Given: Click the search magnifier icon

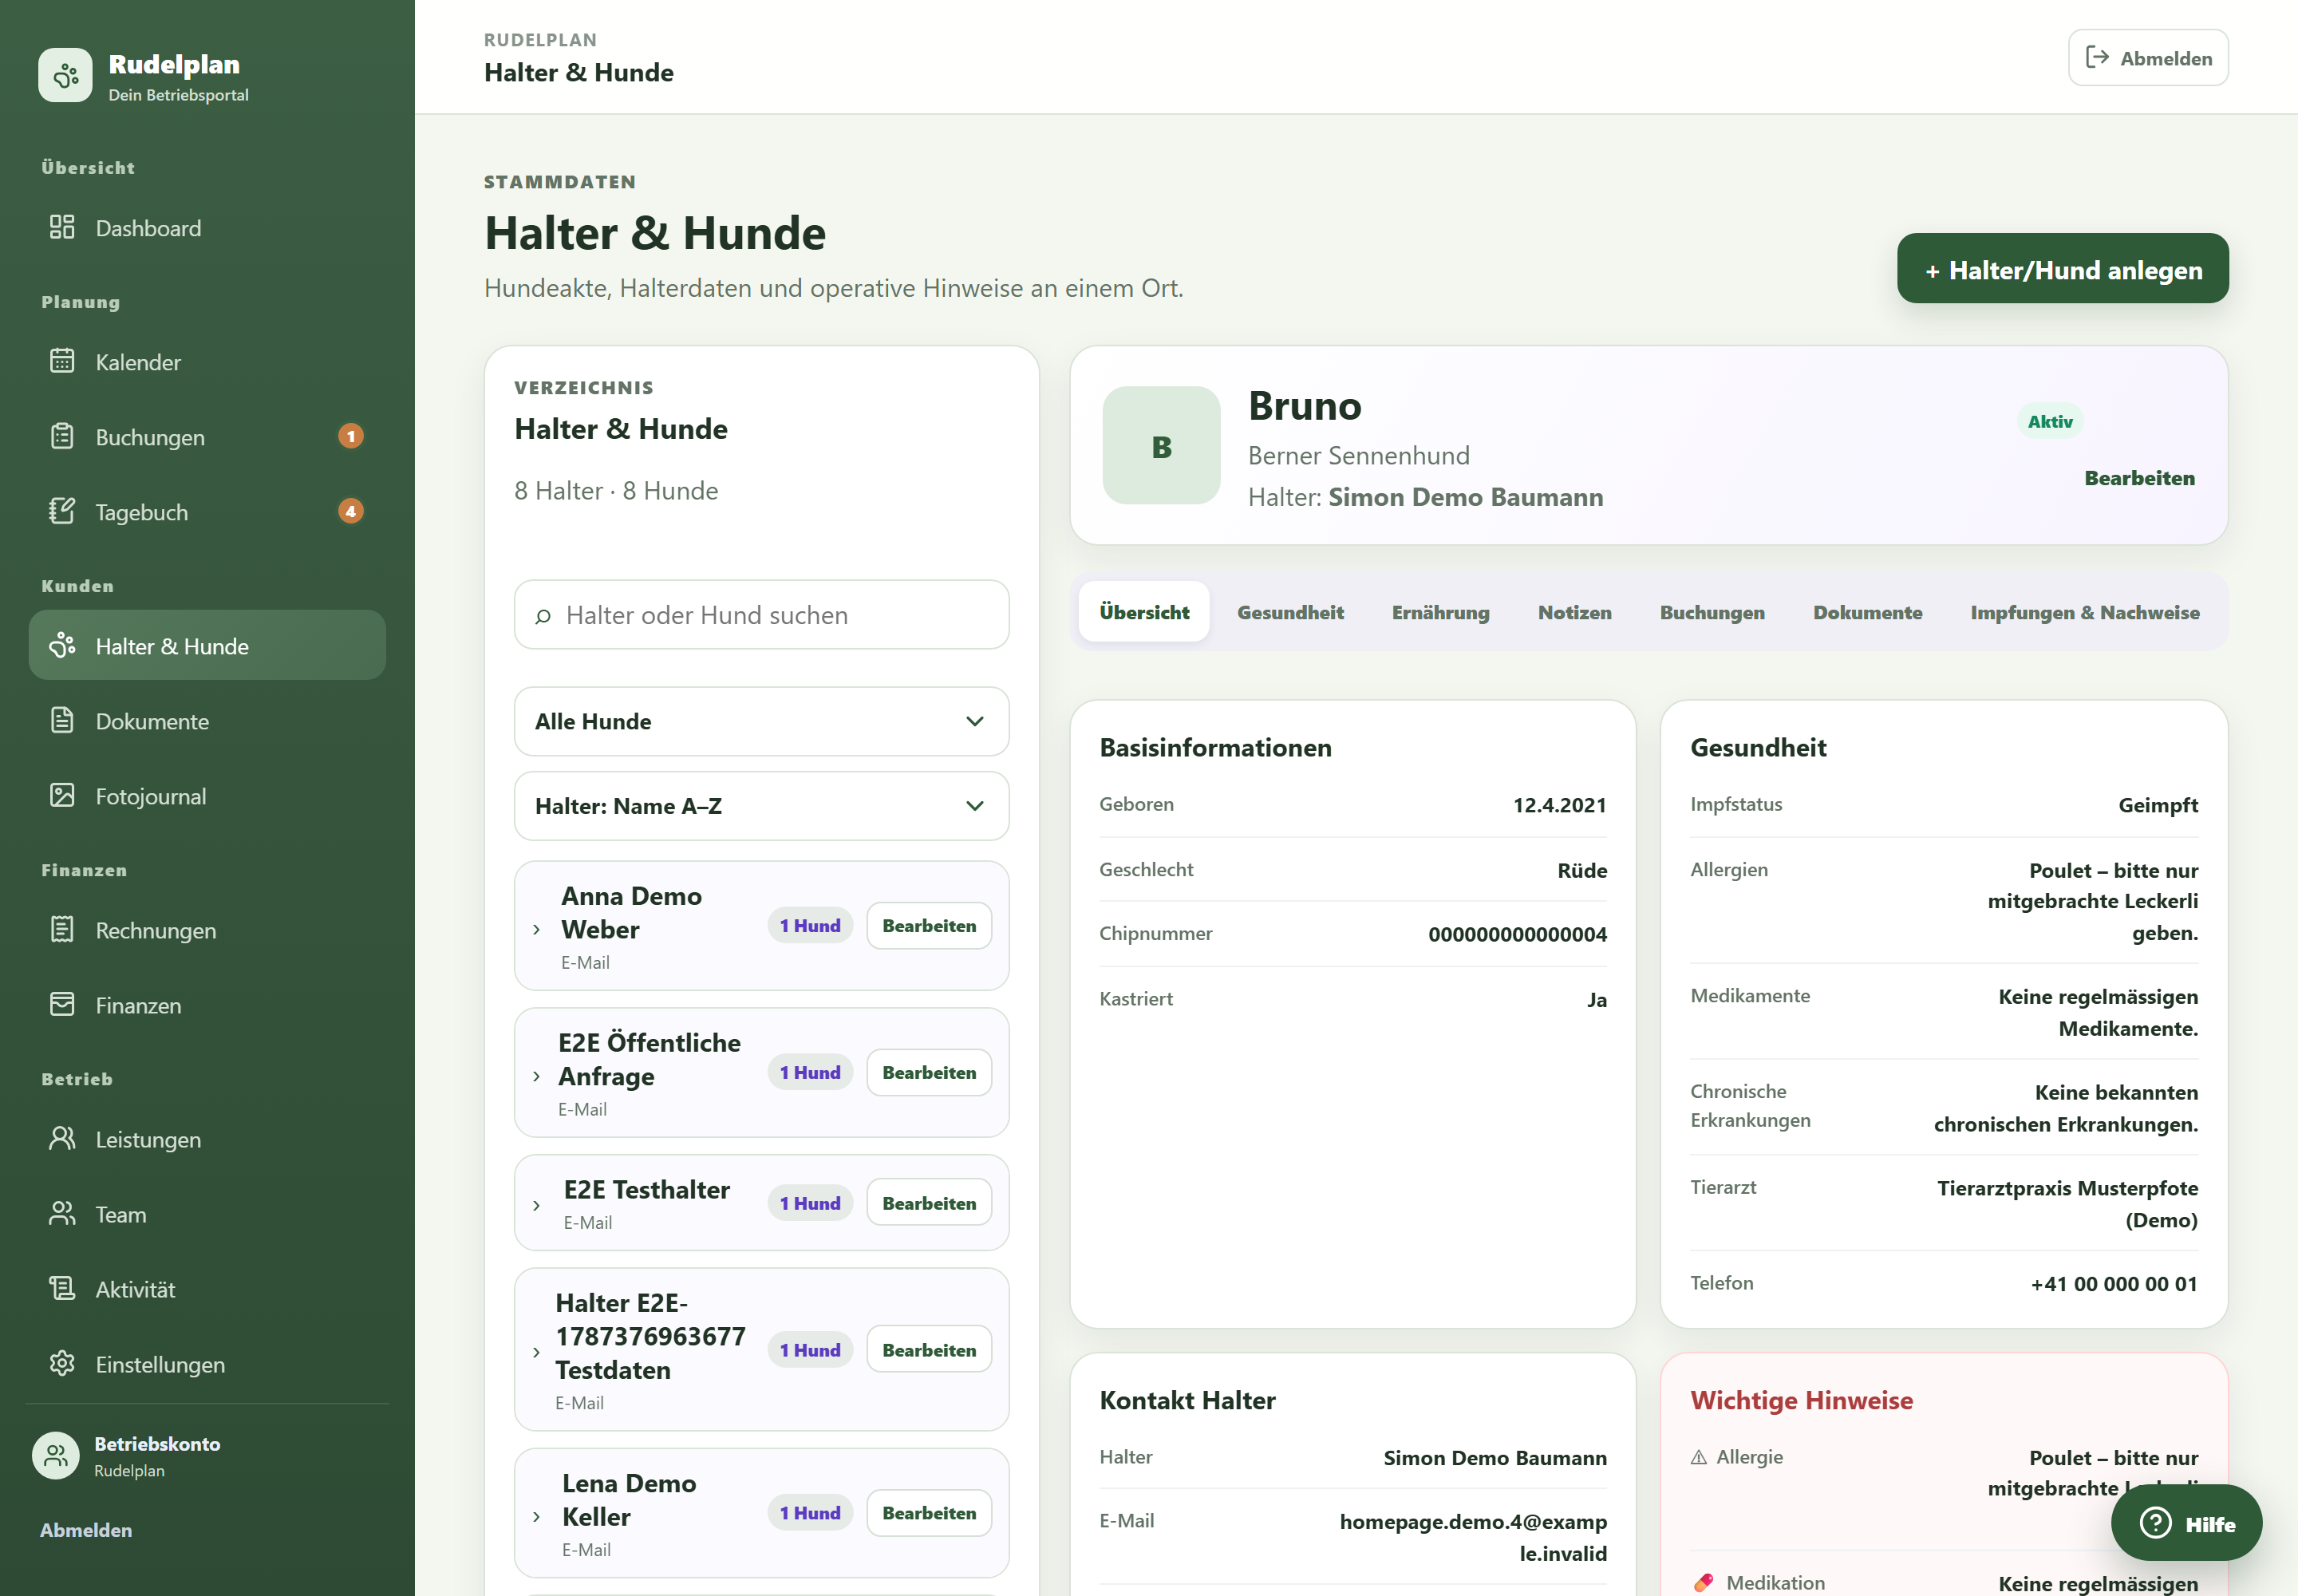Looking at the screenshot, I should (543, 616).
